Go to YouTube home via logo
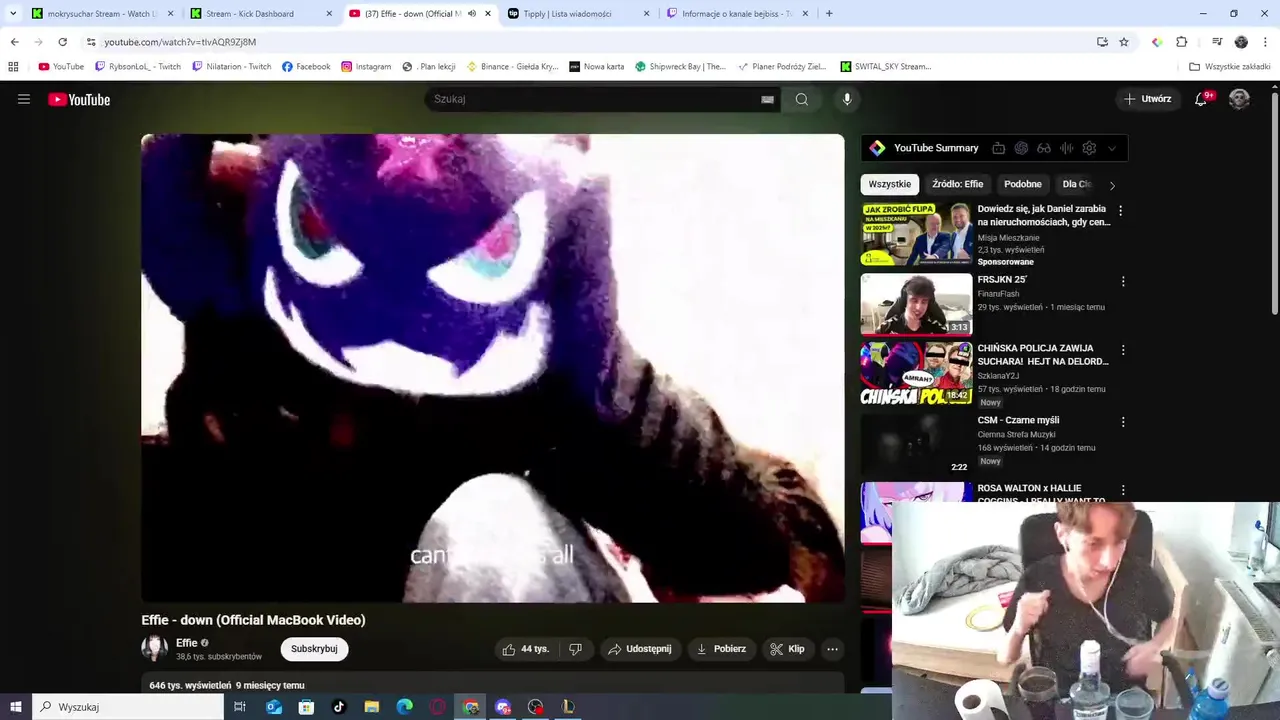The width and height of the screenshot is (1280, 720). coord(79,99)
